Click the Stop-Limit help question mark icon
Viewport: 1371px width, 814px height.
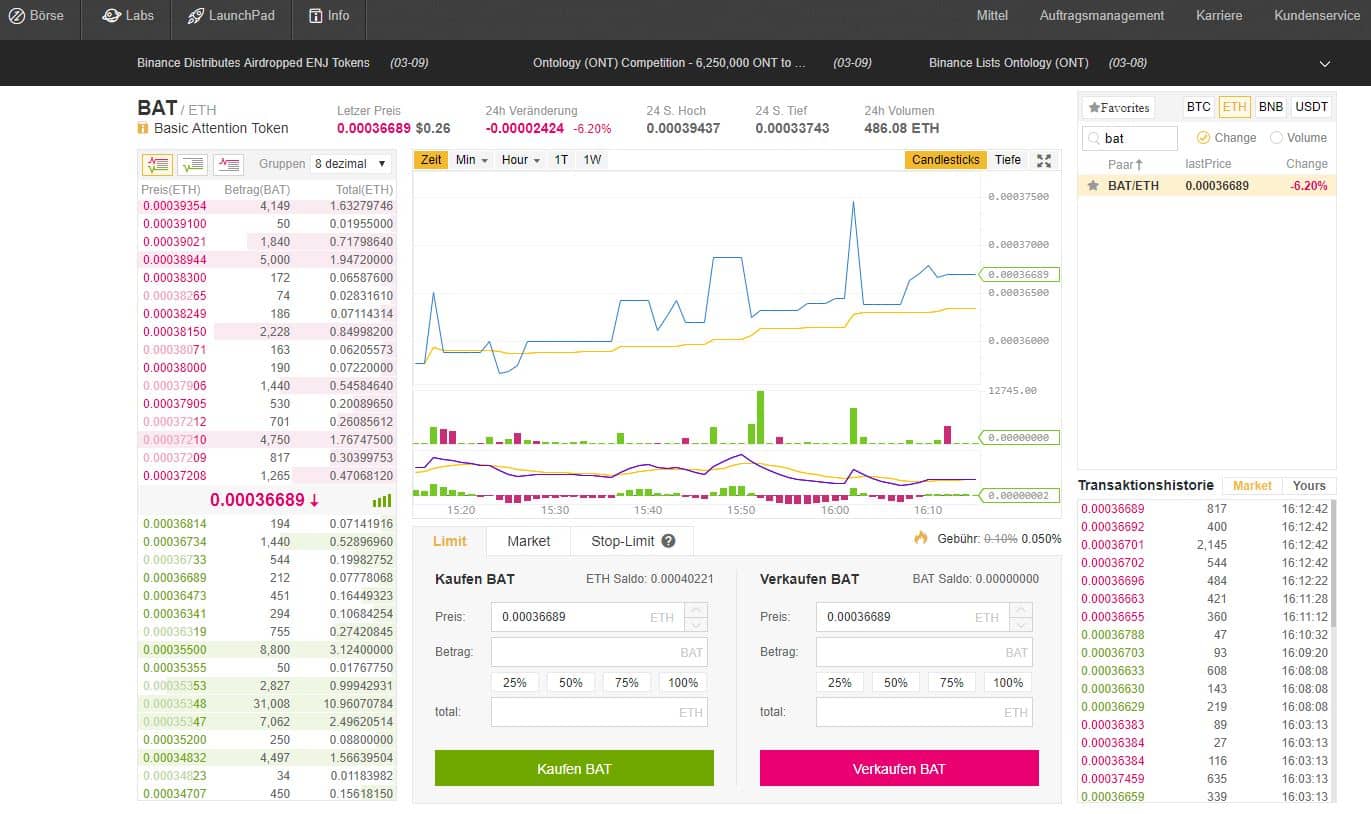point(669,541)
